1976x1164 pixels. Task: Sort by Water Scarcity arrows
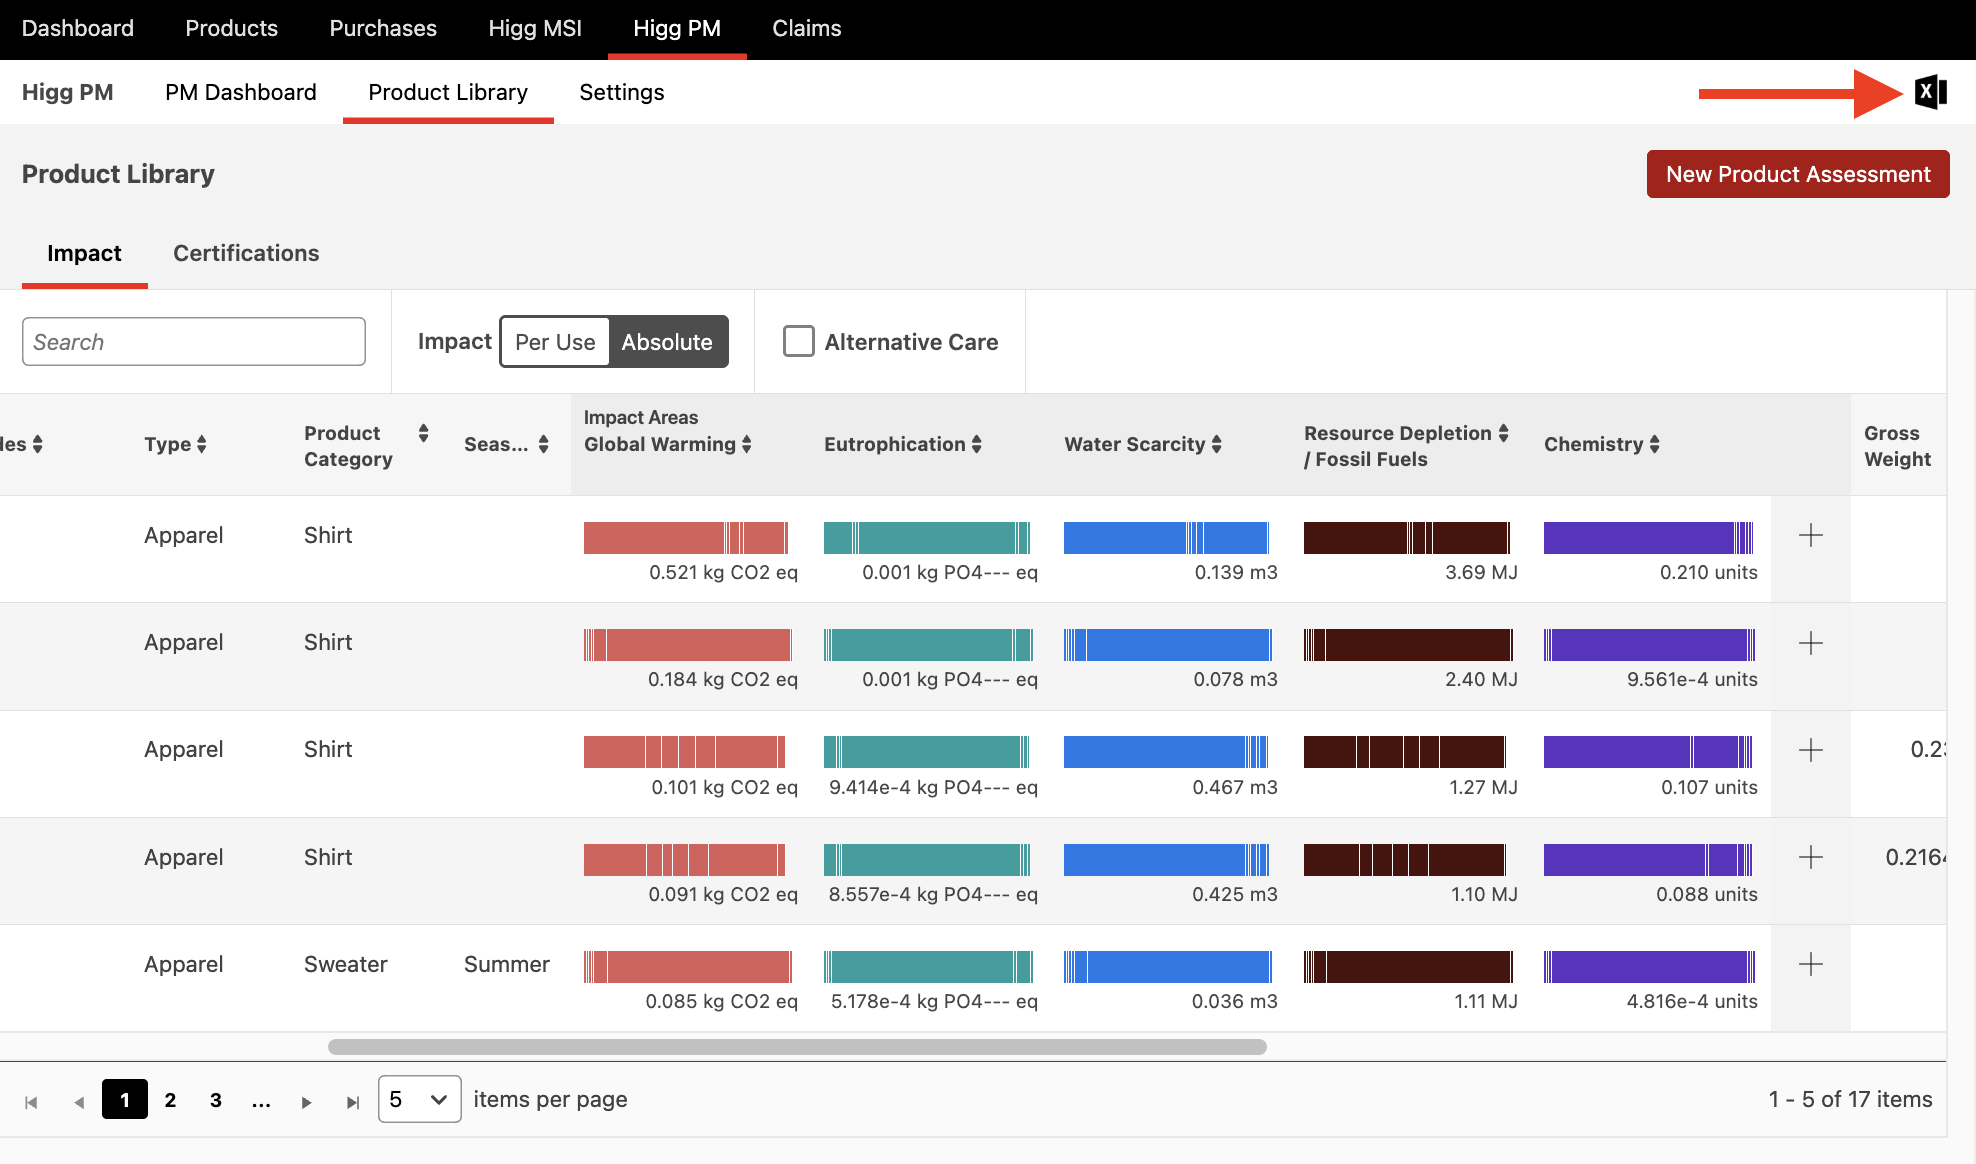click(x=1217, y=444)
